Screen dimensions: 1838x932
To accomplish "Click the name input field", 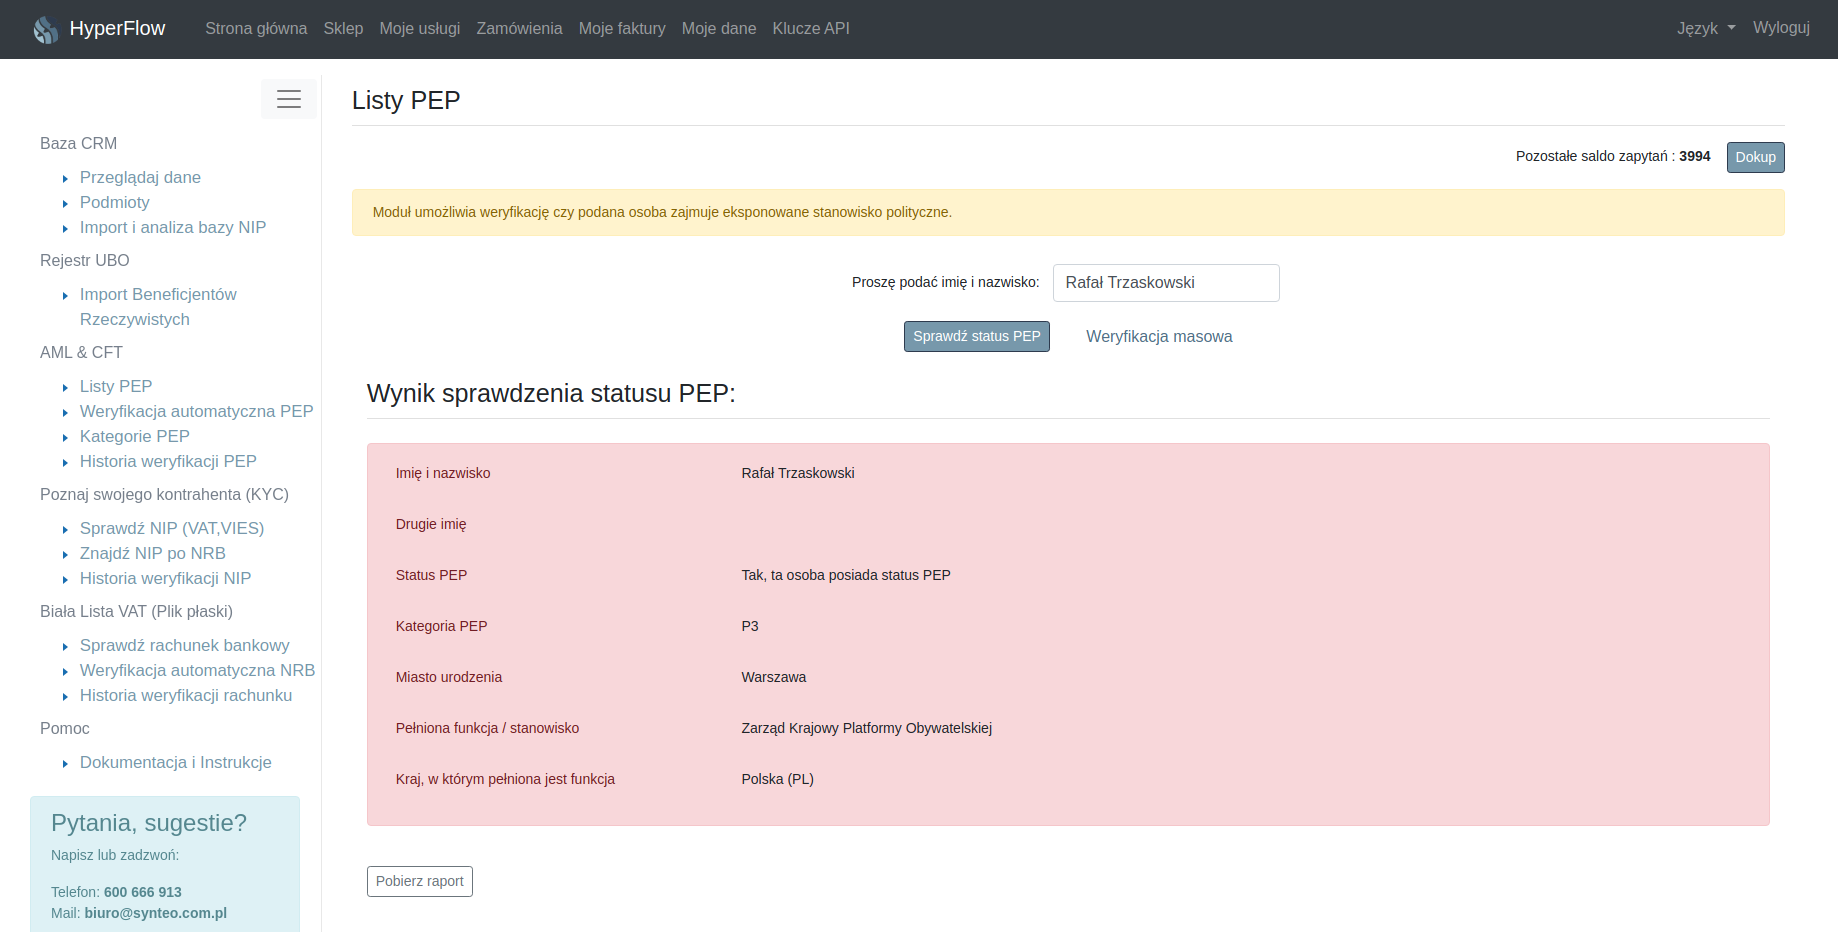I will click(1166, 283).
